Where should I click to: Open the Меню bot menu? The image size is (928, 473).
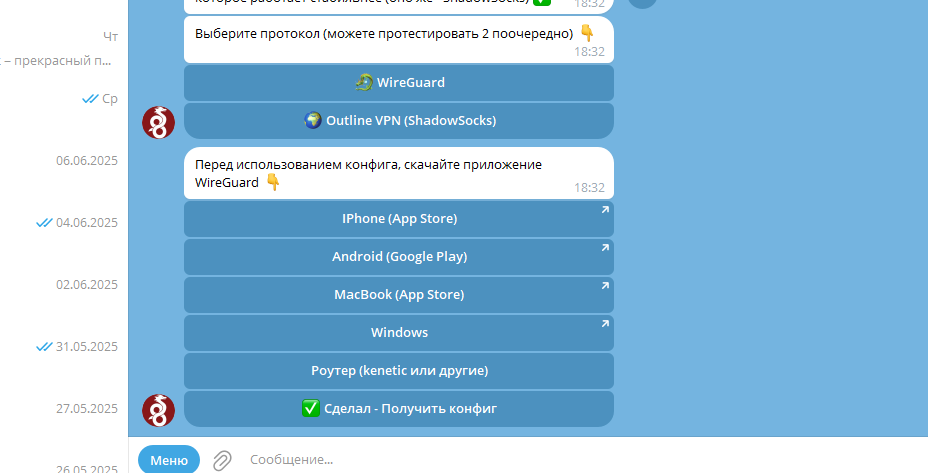click(169, 460)
